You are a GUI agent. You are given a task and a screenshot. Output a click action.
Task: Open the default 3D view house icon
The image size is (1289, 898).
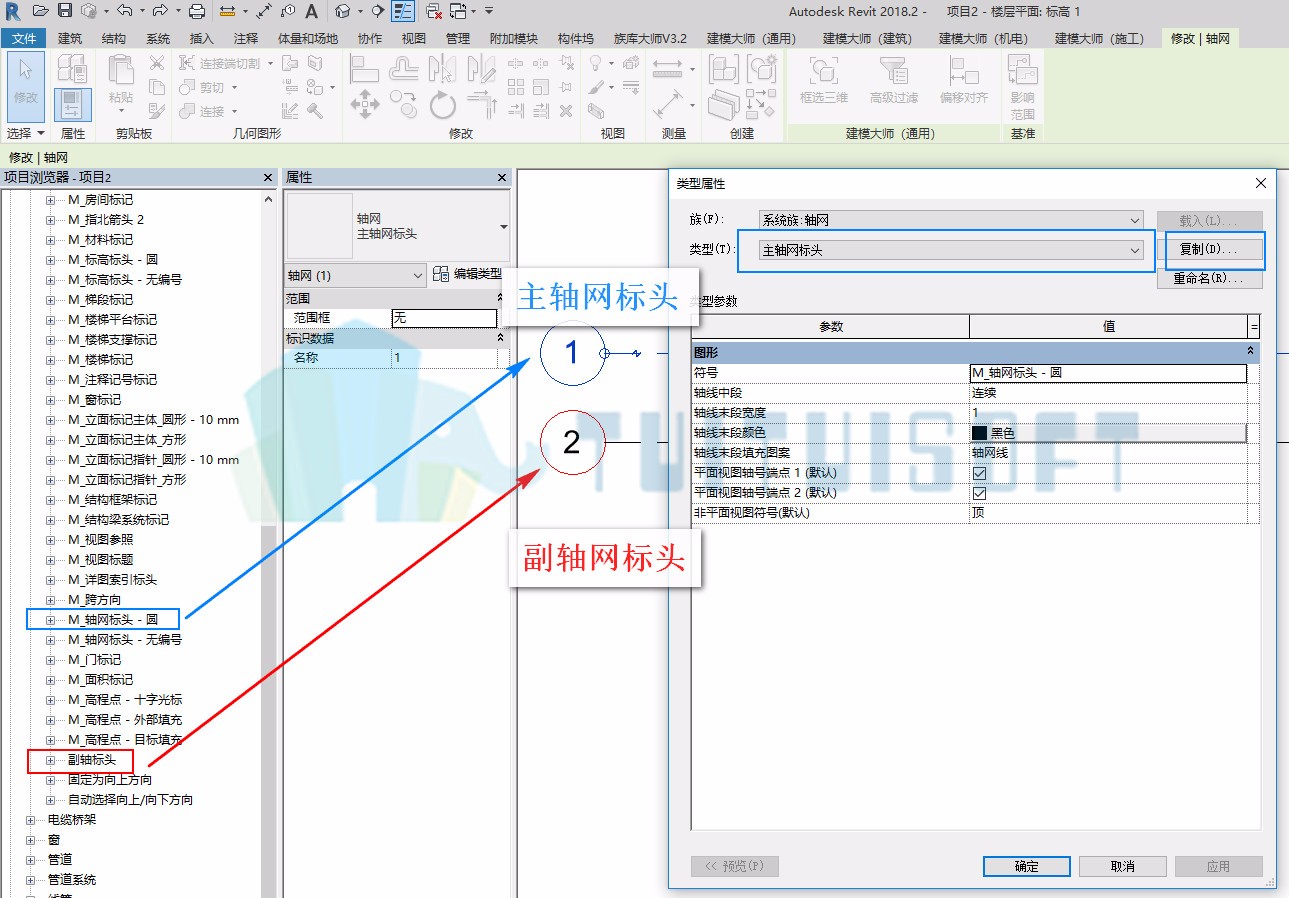(x=343, y=11)
